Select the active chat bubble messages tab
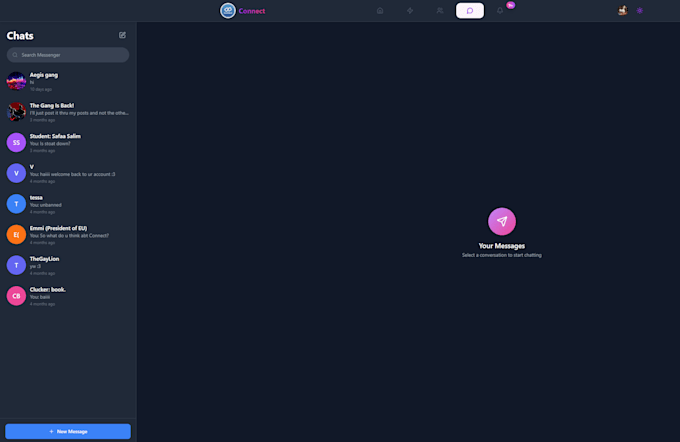Viewport: 680px width, 442px height. 470,11
